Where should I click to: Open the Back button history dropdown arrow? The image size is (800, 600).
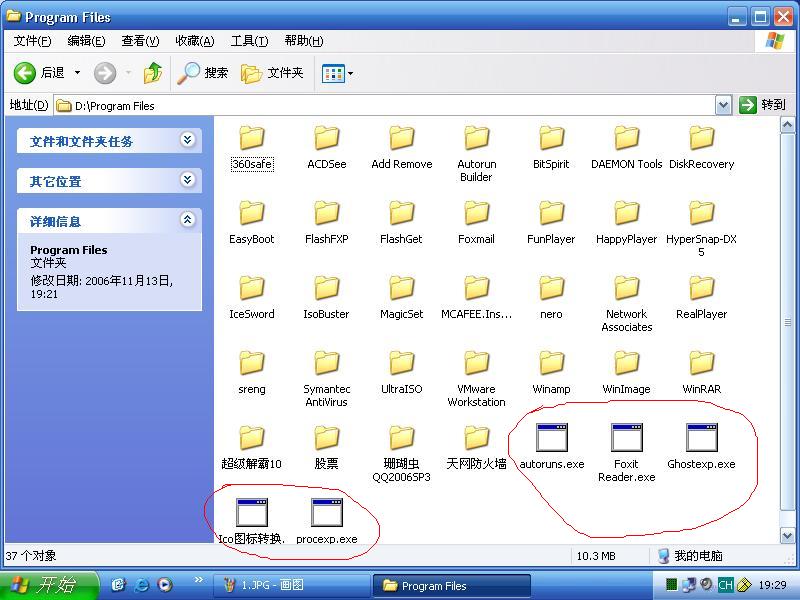[x=77, y=73]
